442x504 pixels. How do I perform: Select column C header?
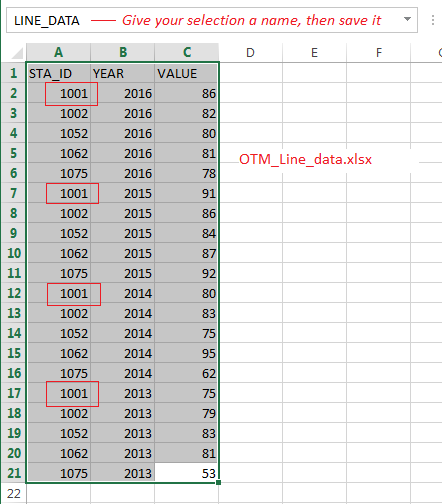point(187,52)
